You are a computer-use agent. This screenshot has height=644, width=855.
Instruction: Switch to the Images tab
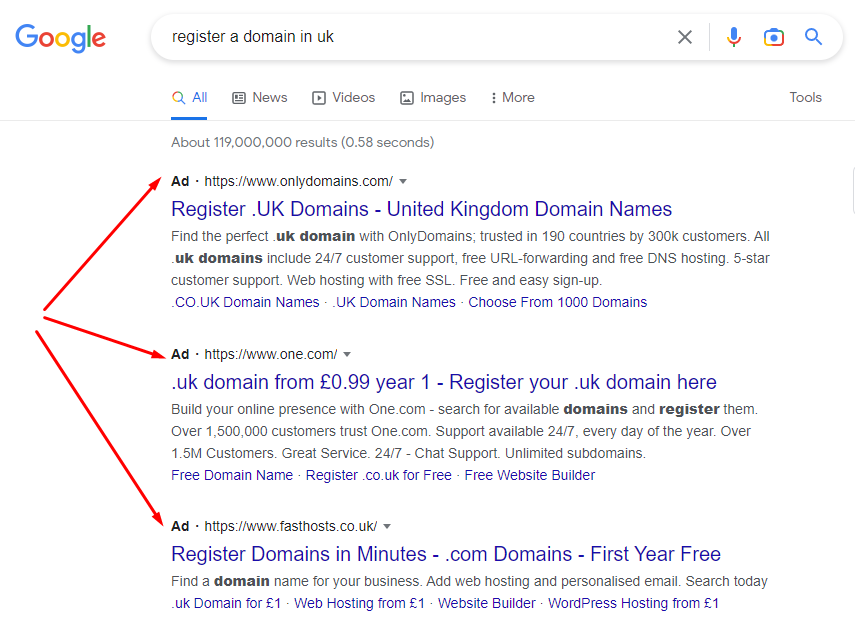433,98
